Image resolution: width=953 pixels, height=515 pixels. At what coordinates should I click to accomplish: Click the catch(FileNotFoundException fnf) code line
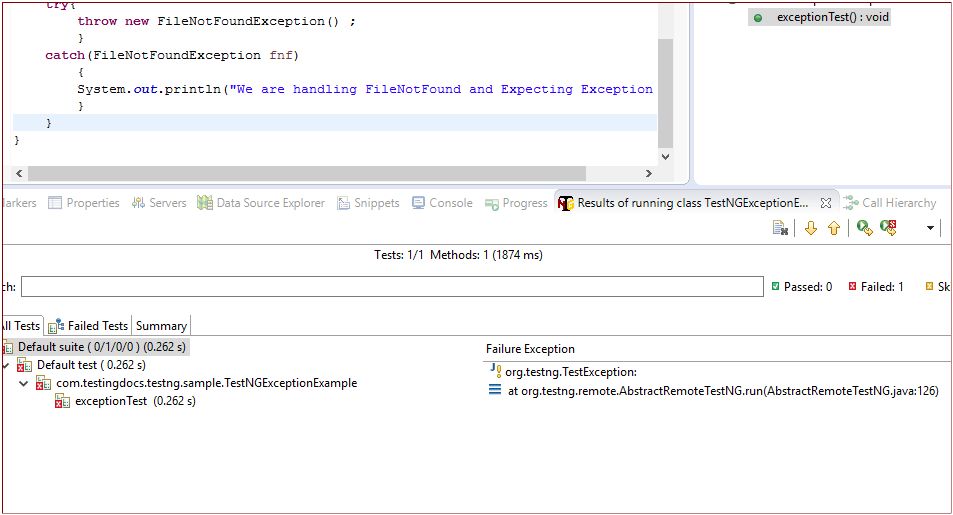172,55
